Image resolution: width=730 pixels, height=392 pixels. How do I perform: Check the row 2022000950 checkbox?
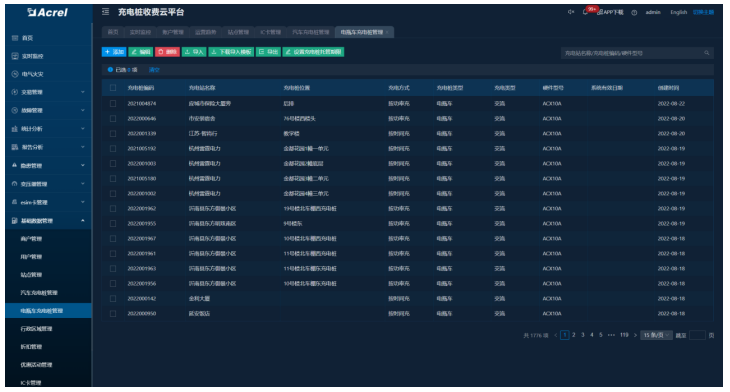113,313
